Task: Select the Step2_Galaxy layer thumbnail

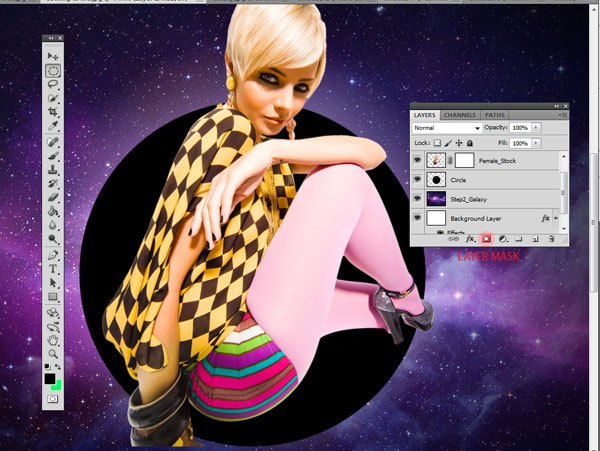Action: (436, 199)
